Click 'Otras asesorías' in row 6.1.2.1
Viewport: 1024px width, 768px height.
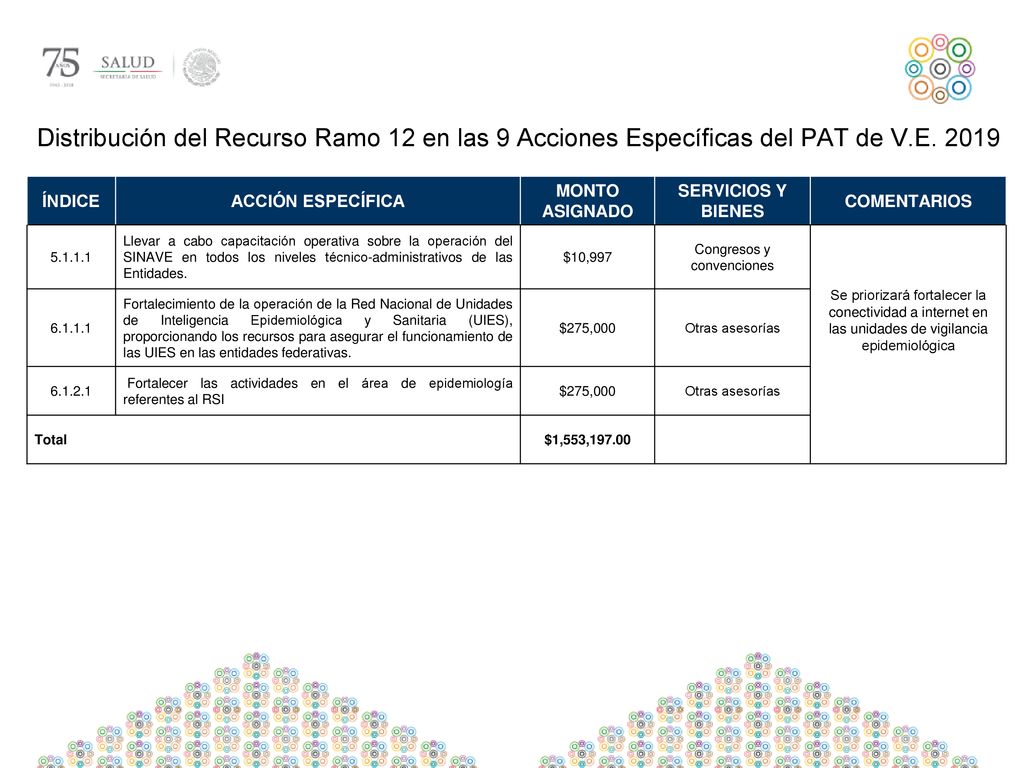(x=732, y=391)
